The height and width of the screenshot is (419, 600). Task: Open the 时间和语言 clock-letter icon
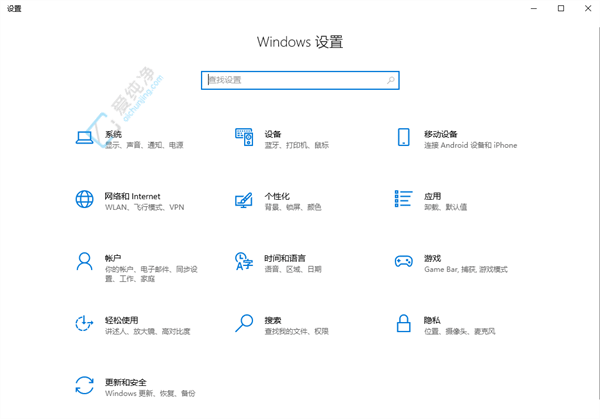(x=244, y=261)
